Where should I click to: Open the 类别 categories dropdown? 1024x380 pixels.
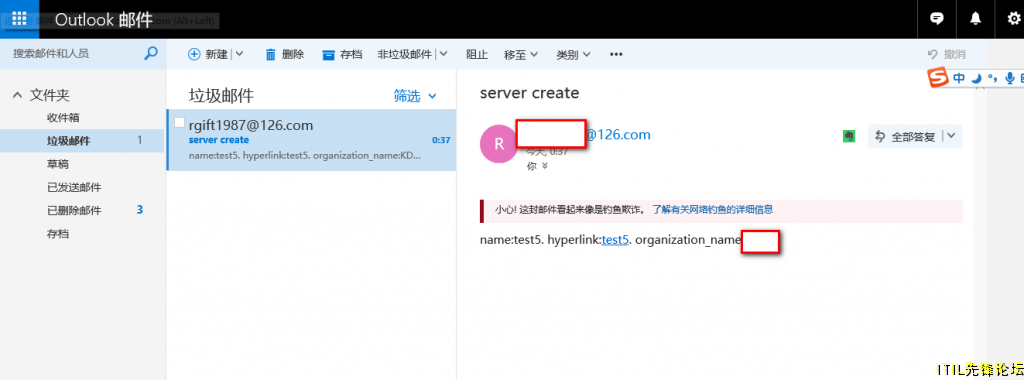tap(573, 55)
